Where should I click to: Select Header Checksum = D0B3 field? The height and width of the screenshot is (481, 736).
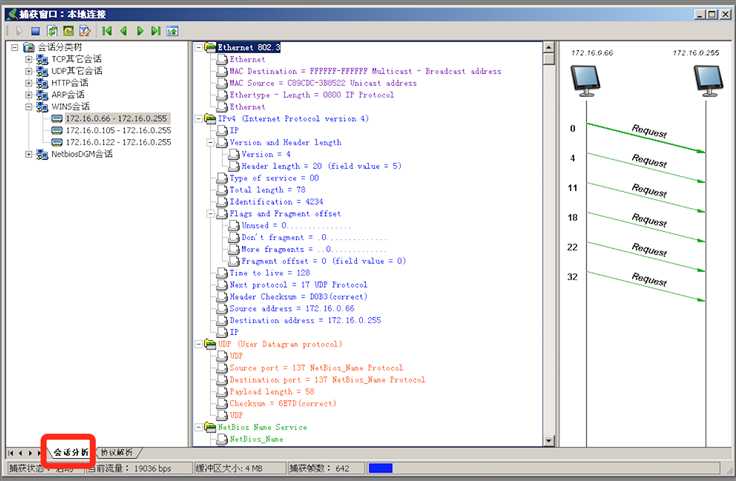pyautogui.click(x=299, y=297)
